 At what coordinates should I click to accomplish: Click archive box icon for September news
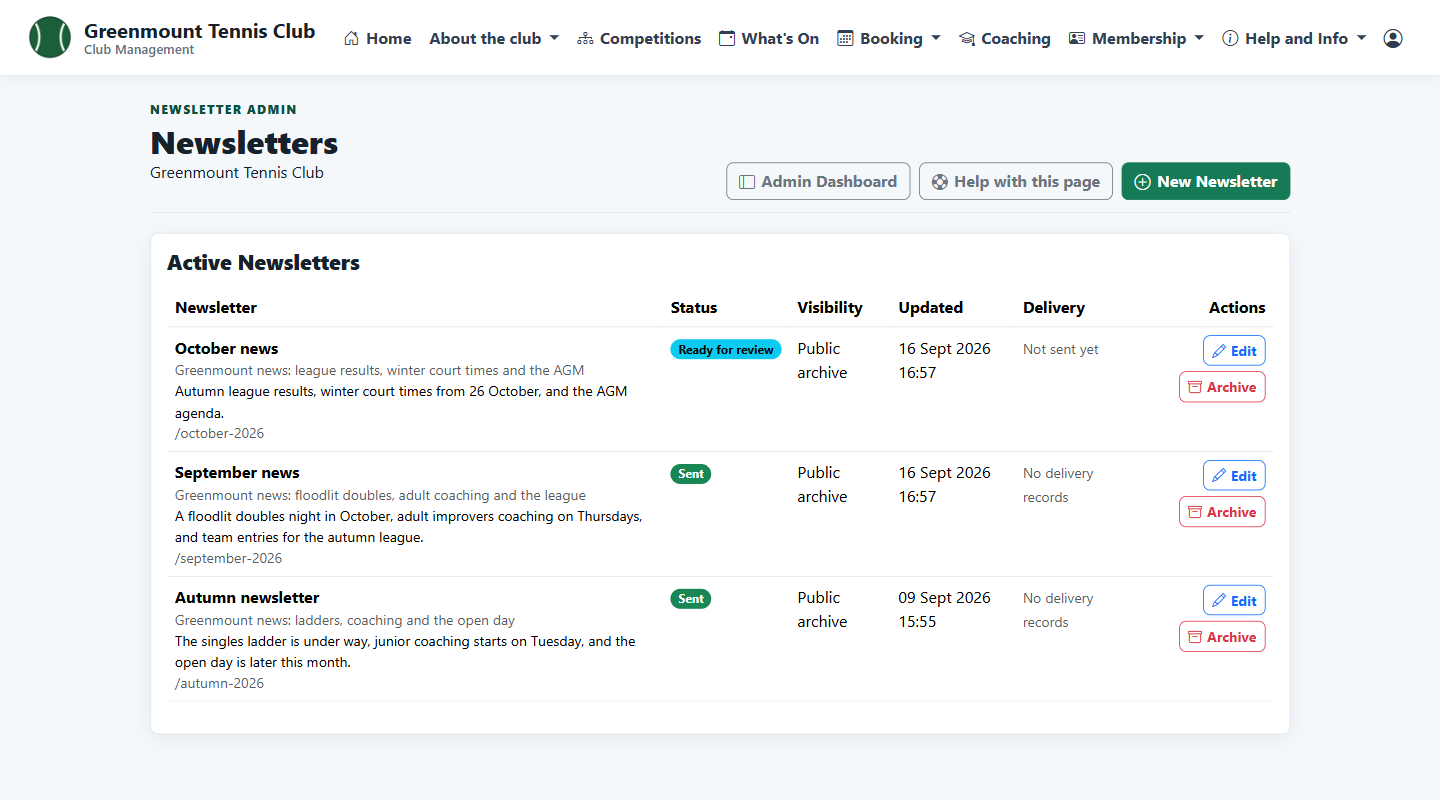pyautogui.click(x=1194, y=512)
